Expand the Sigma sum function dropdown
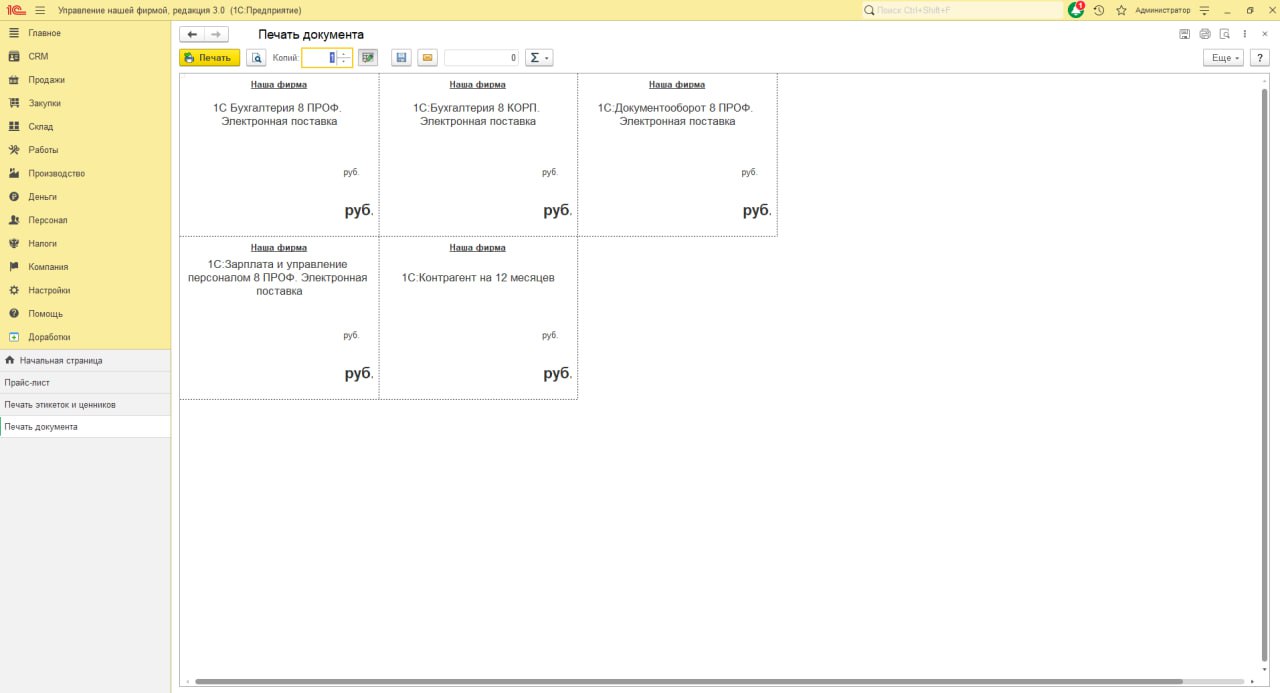 (x=539, y=58)
